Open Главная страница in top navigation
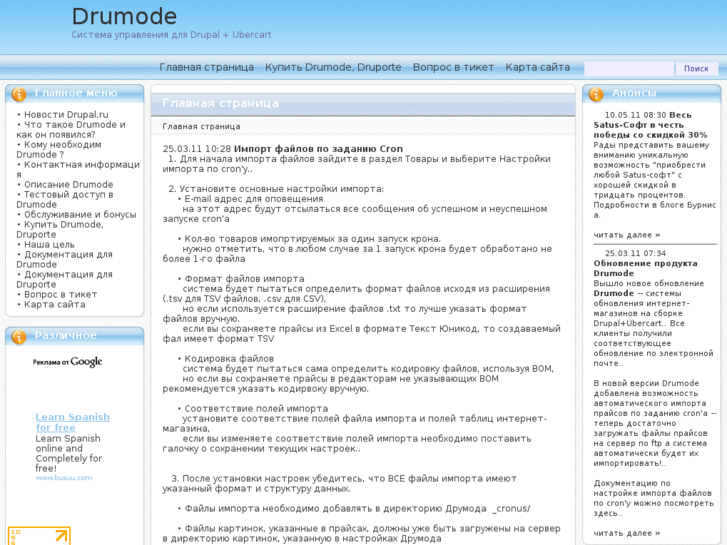The image size is (727, 545). pyautogui.click(x=206, y=67)
